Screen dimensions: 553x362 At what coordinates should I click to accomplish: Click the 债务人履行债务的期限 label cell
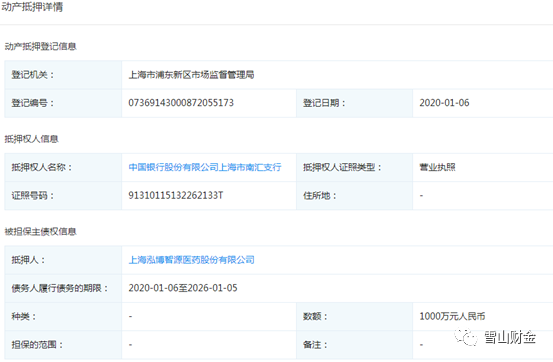(63, 288)
